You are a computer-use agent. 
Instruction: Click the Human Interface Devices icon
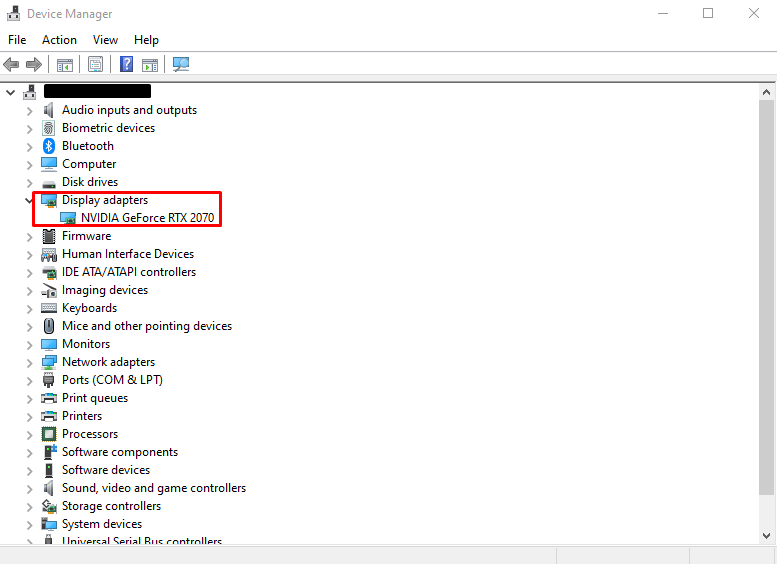click(x=49, y=255)
